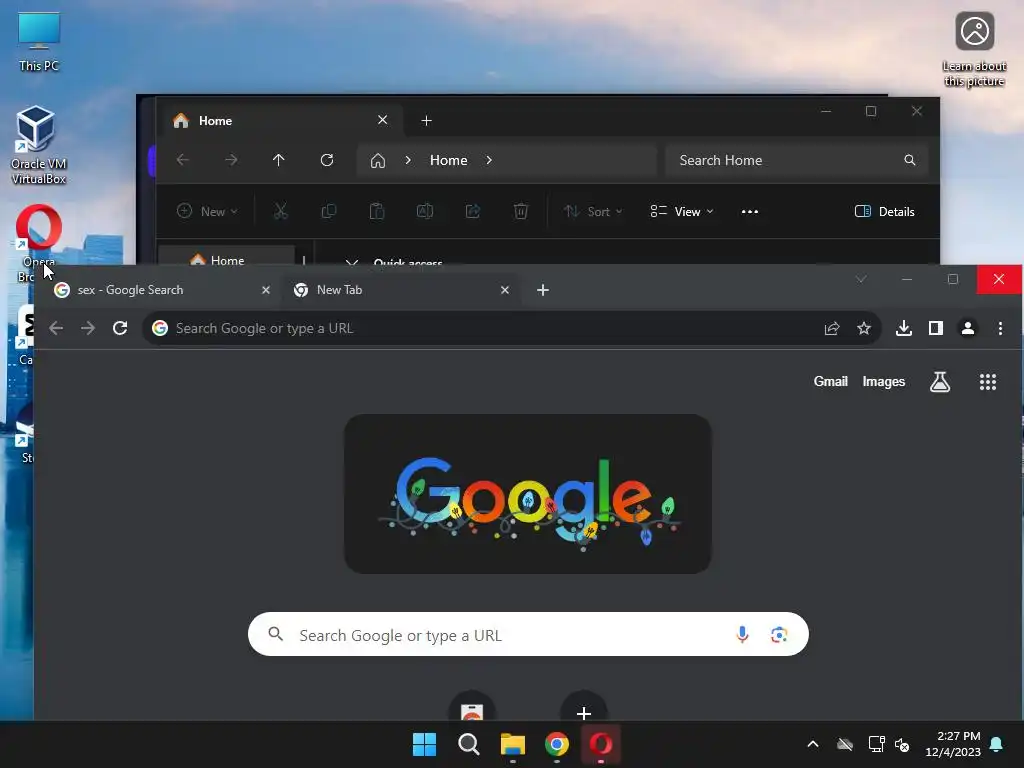Open the Search Labs flask icon
The width and height of the screenshot is (1024, 768).
pyautogui.click(x=940, y=382)
